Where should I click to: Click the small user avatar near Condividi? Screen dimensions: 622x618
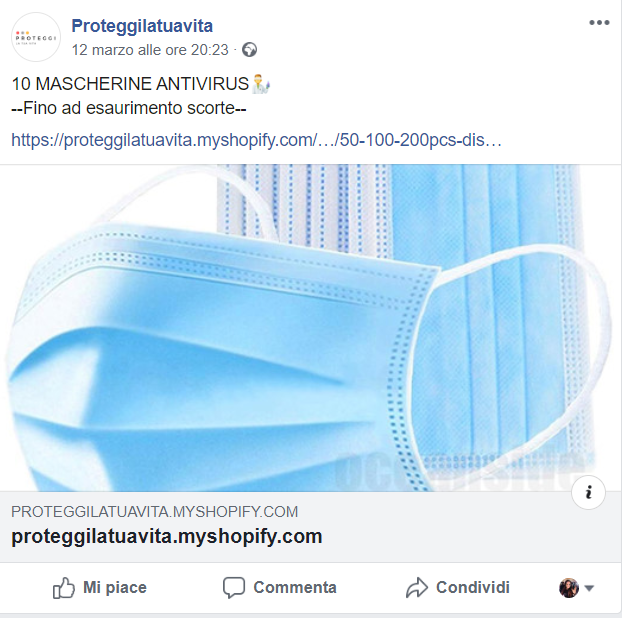(569, 588)
